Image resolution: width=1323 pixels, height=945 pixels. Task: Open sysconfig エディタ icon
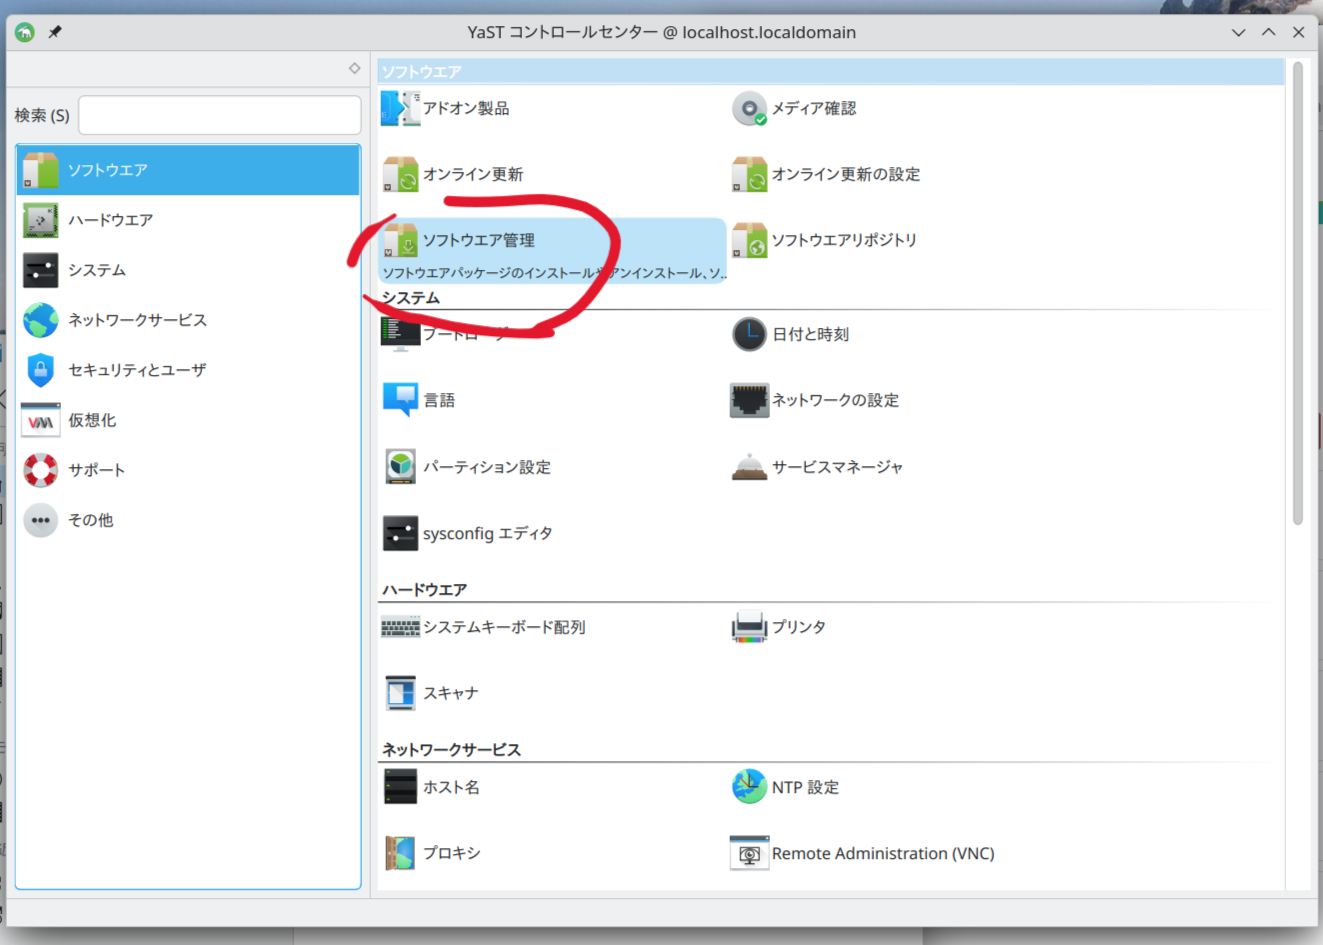coord(400,533)
